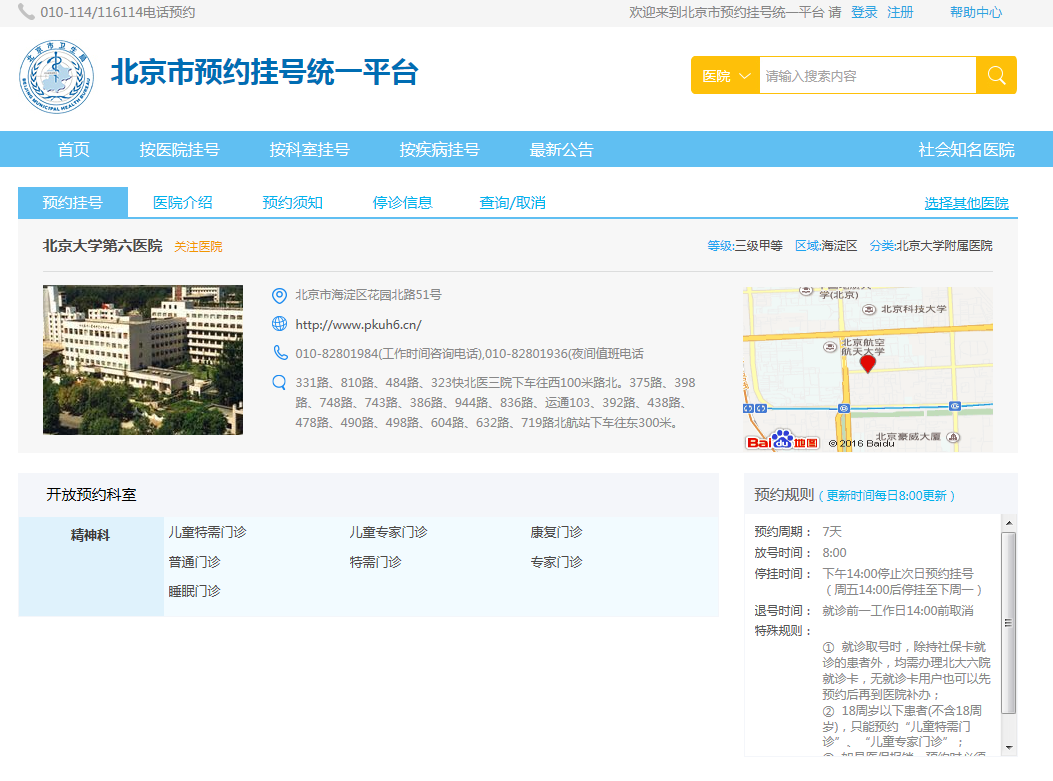Select 睡眠门诊 department
Image resolution: width=1053 pixels, height=781 pixels.
click(x=194, y=591)
